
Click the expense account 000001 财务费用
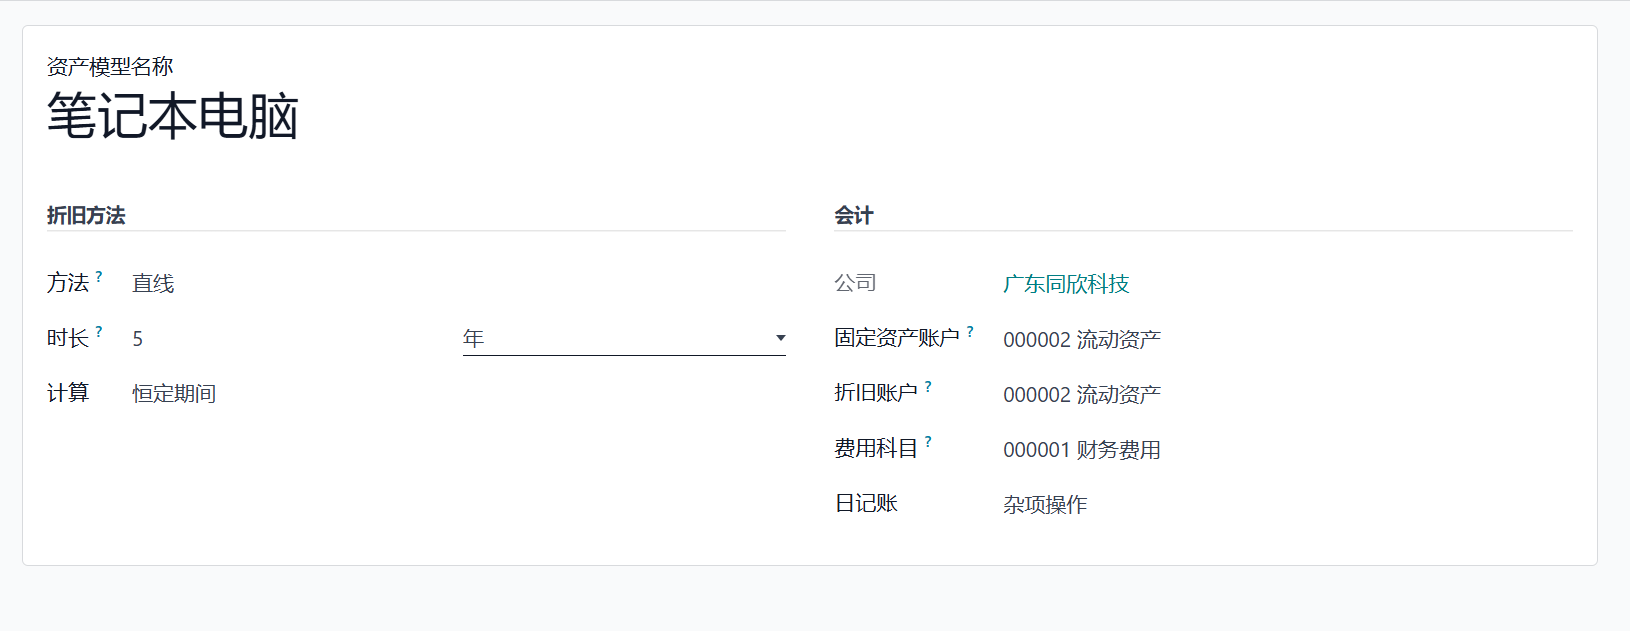[1082, 450]
